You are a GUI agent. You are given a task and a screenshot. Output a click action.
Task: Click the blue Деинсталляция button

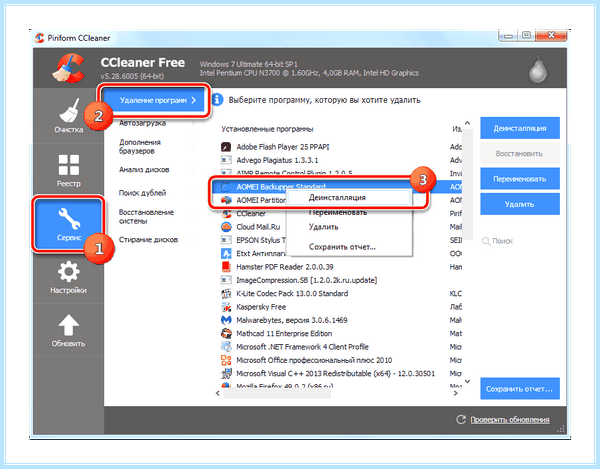[520, 128]
